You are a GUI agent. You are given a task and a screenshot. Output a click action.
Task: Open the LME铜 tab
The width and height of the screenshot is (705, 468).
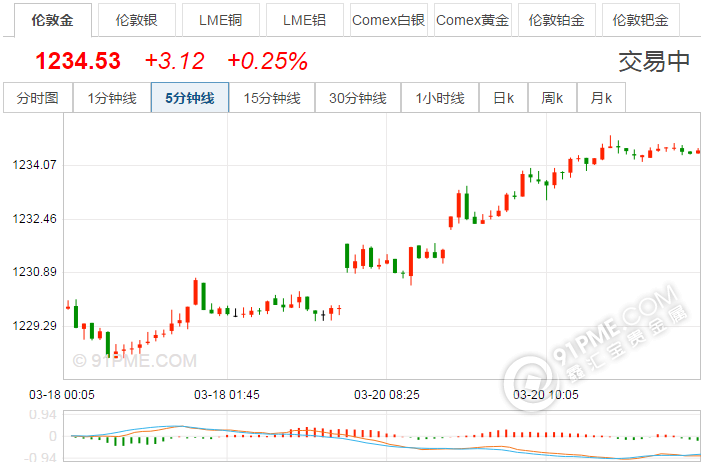pos(221,20)
